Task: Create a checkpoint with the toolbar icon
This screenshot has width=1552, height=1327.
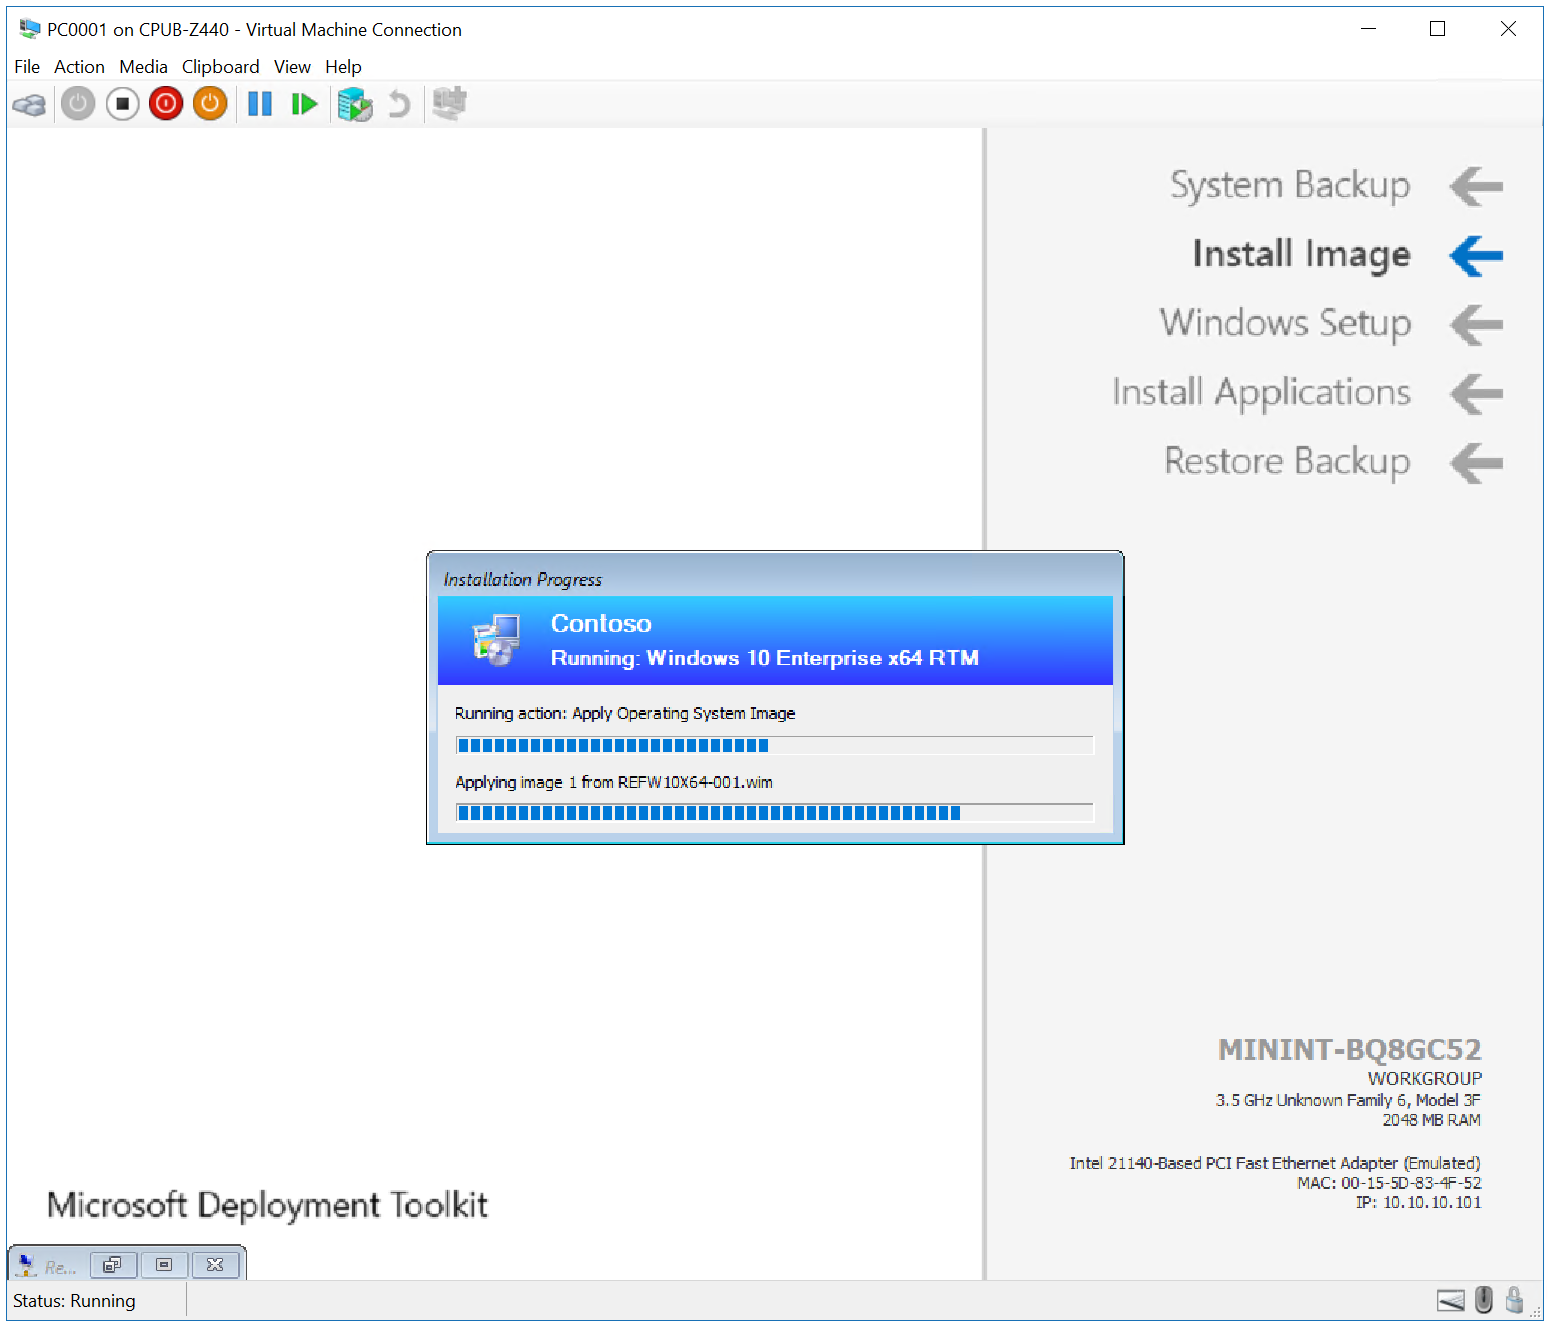Action: [354, 104]
